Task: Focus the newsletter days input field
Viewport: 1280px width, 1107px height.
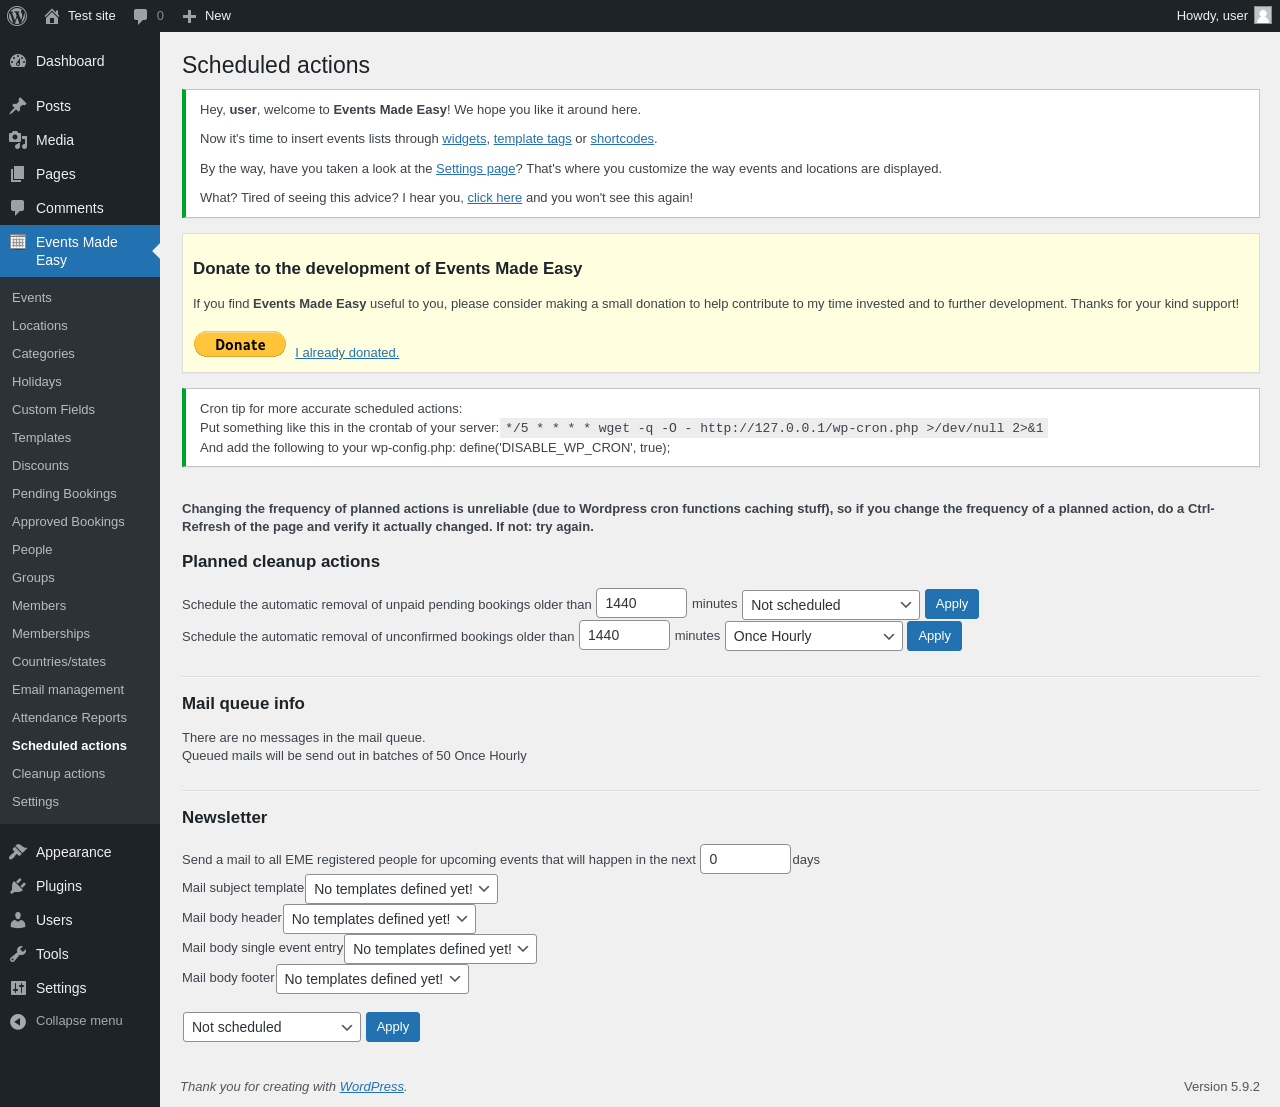Action: point(745,859)
